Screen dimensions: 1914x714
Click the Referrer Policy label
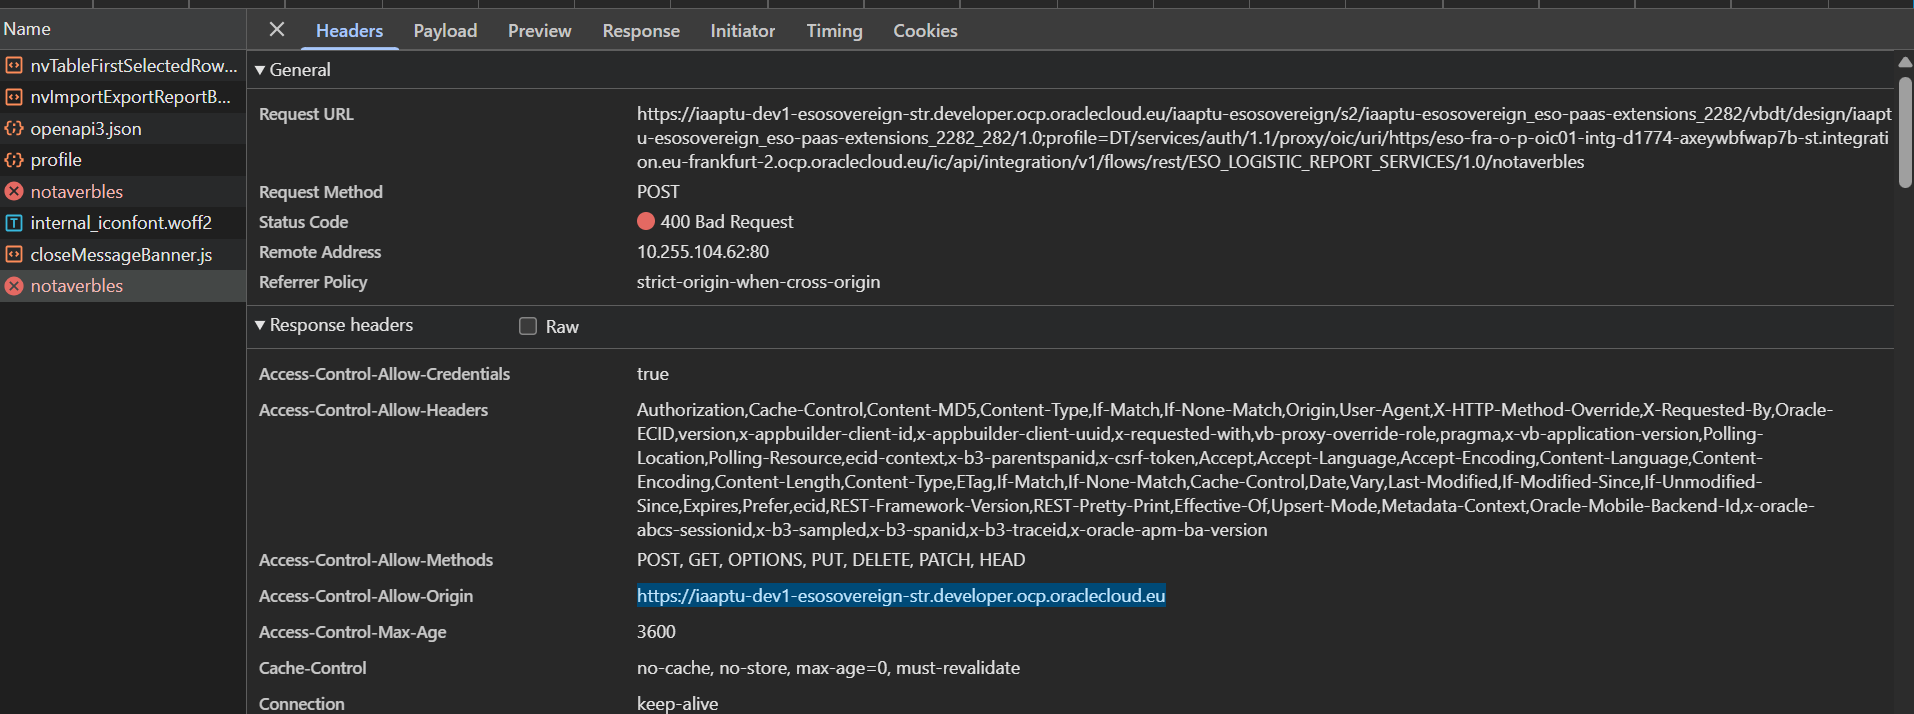coord(313,282)
